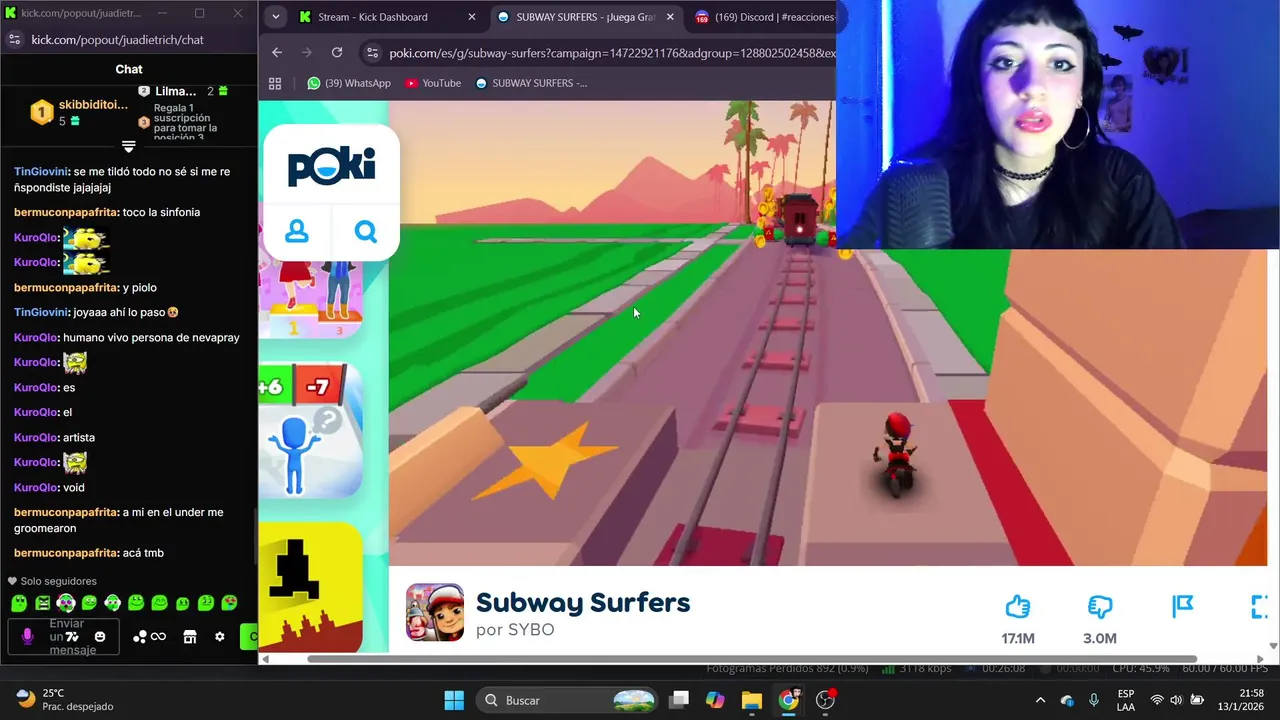Click the green send chat button
The image size is (1280, 720).
249,637
